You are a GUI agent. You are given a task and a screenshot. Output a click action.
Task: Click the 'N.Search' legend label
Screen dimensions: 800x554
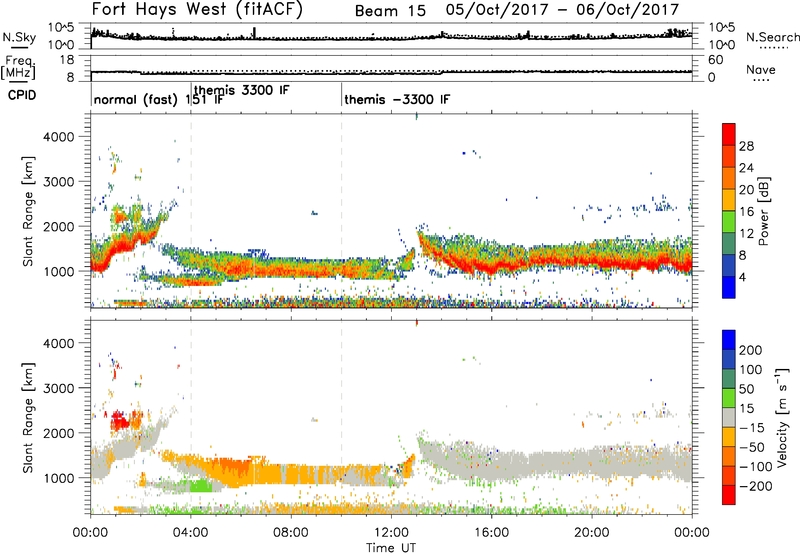[772, 37]
